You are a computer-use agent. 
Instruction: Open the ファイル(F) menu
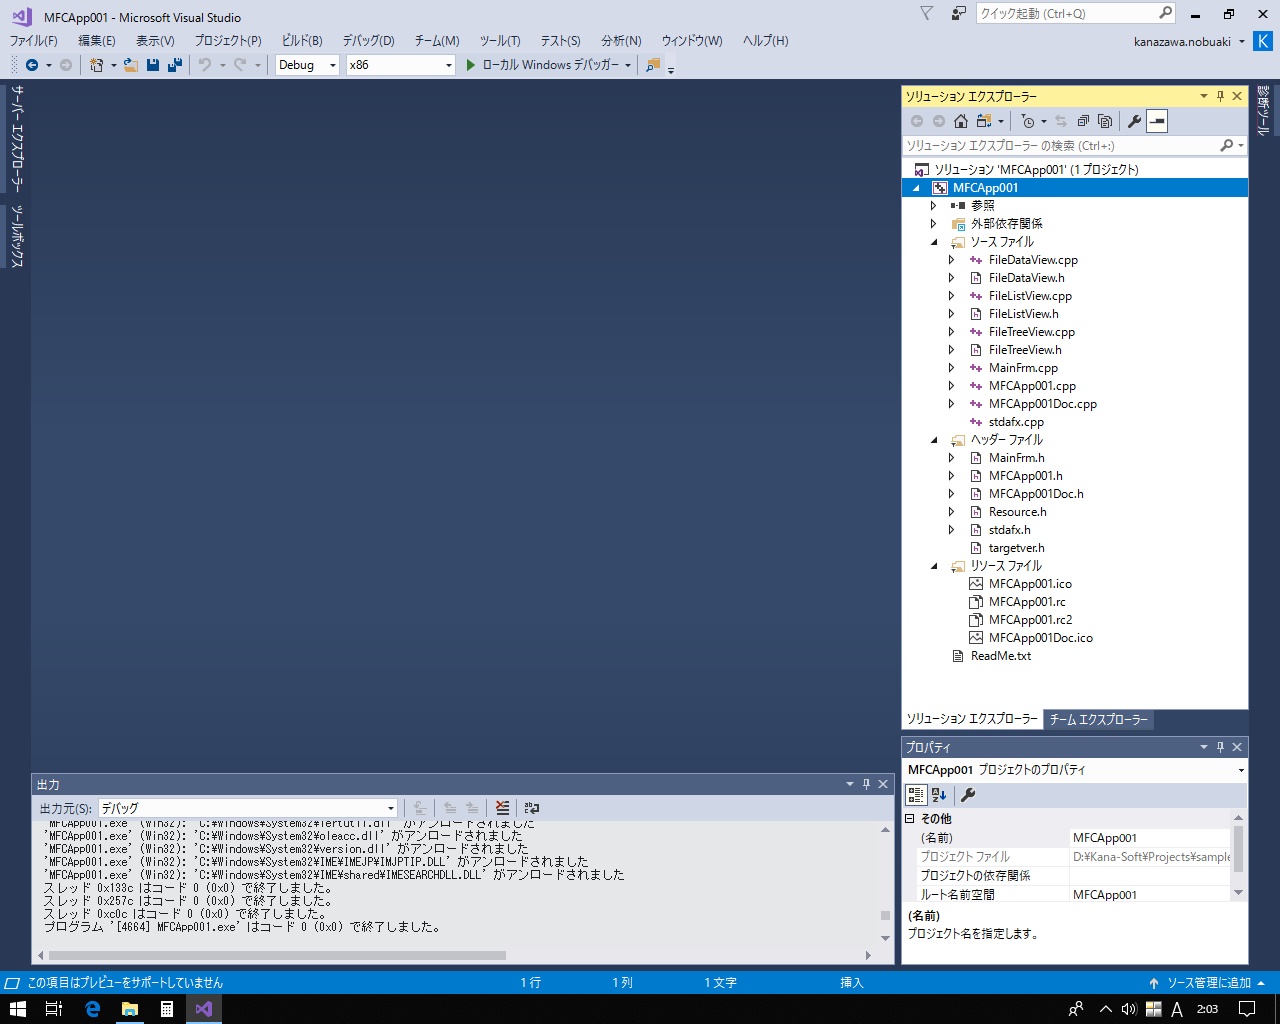[33, 41]
